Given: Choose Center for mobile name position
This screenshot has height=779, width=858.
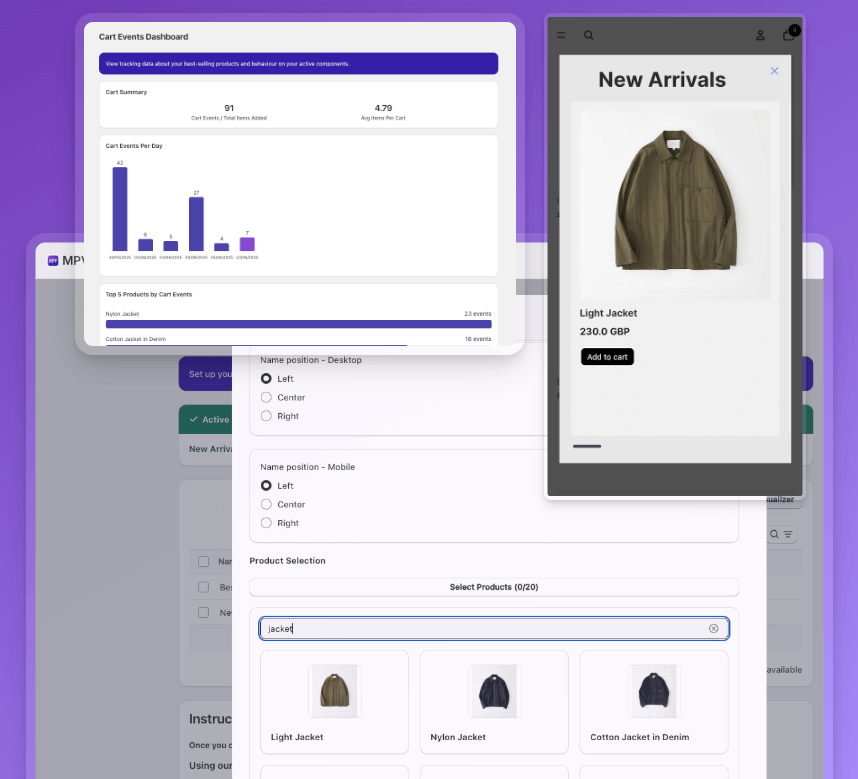Looking at the screenshot, I should [x=266, y=505].
